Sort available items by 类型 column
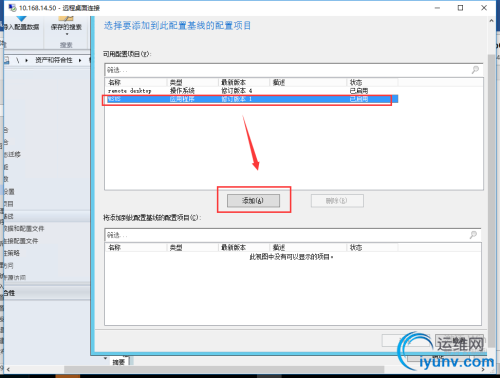The width and height of the screenshot is (500, 378). 193,82
